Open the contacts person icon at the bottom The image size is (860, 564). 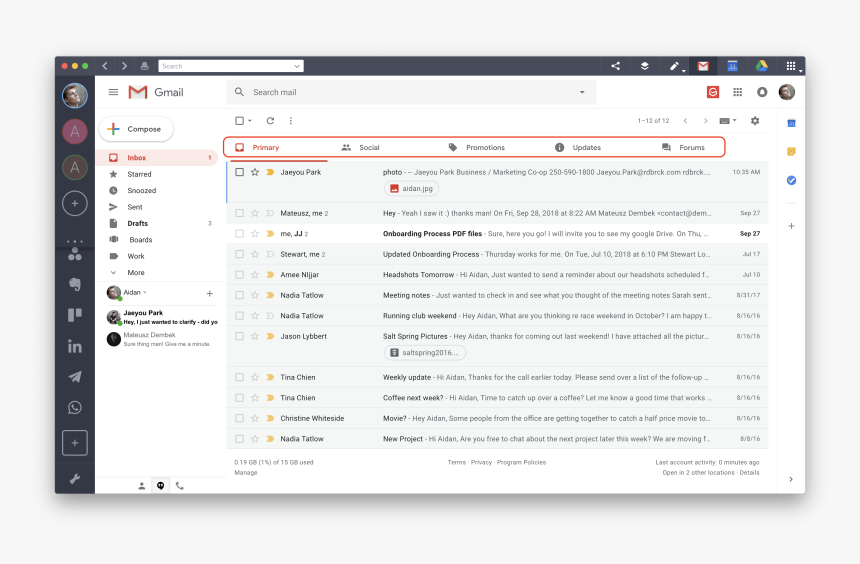click(142, 486)
